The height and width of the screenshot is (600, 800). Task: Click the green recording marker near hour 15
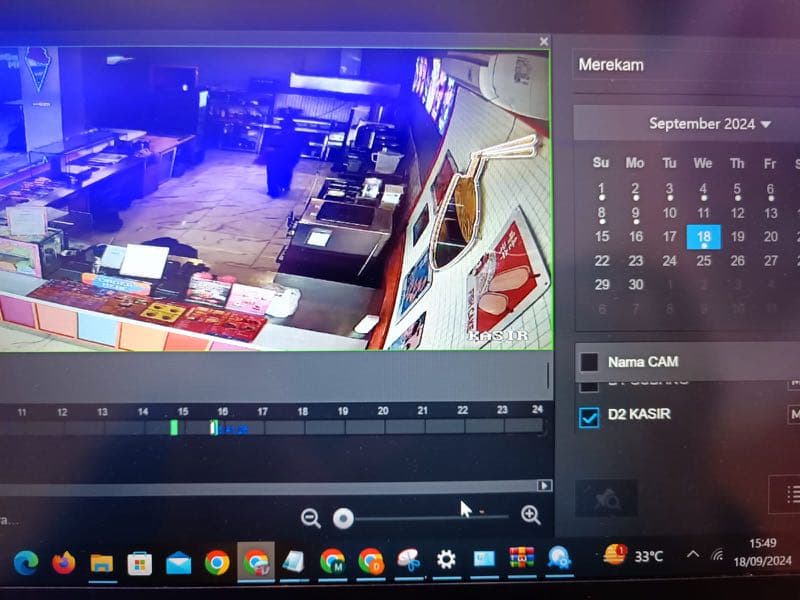(x=174, y=427)
